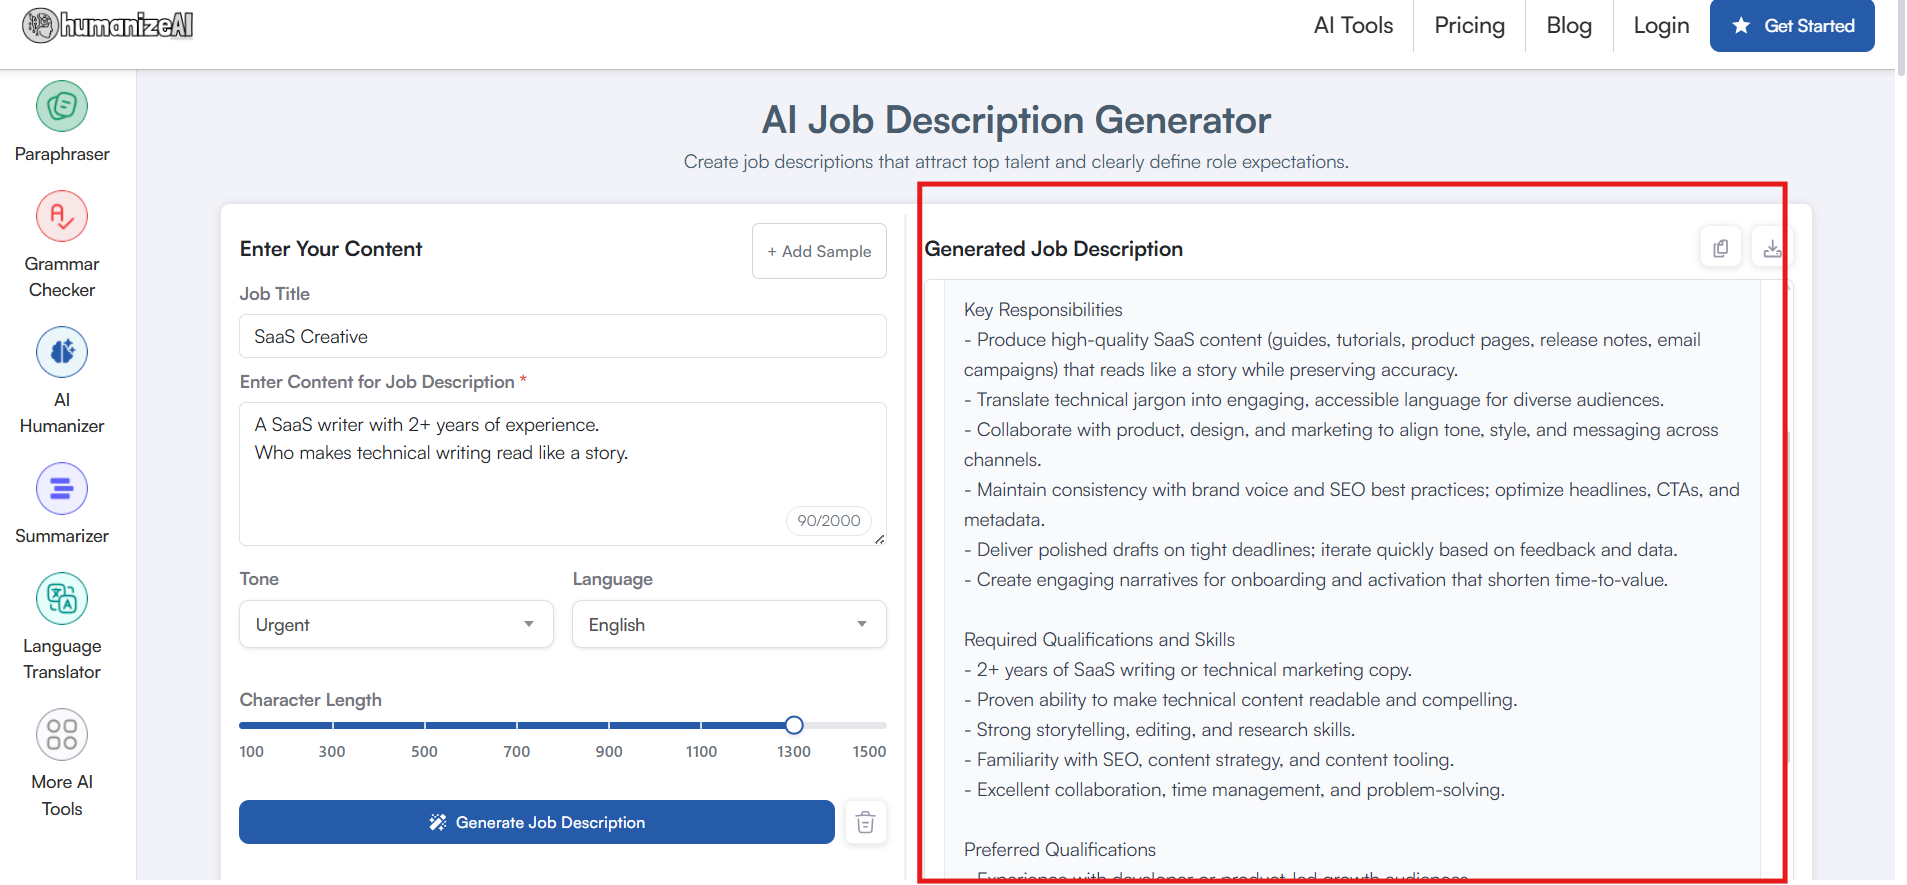Viewport: 1907px width, 885px height.
Task: Open the Paraphraser tool icon
Action: point(62,106)
